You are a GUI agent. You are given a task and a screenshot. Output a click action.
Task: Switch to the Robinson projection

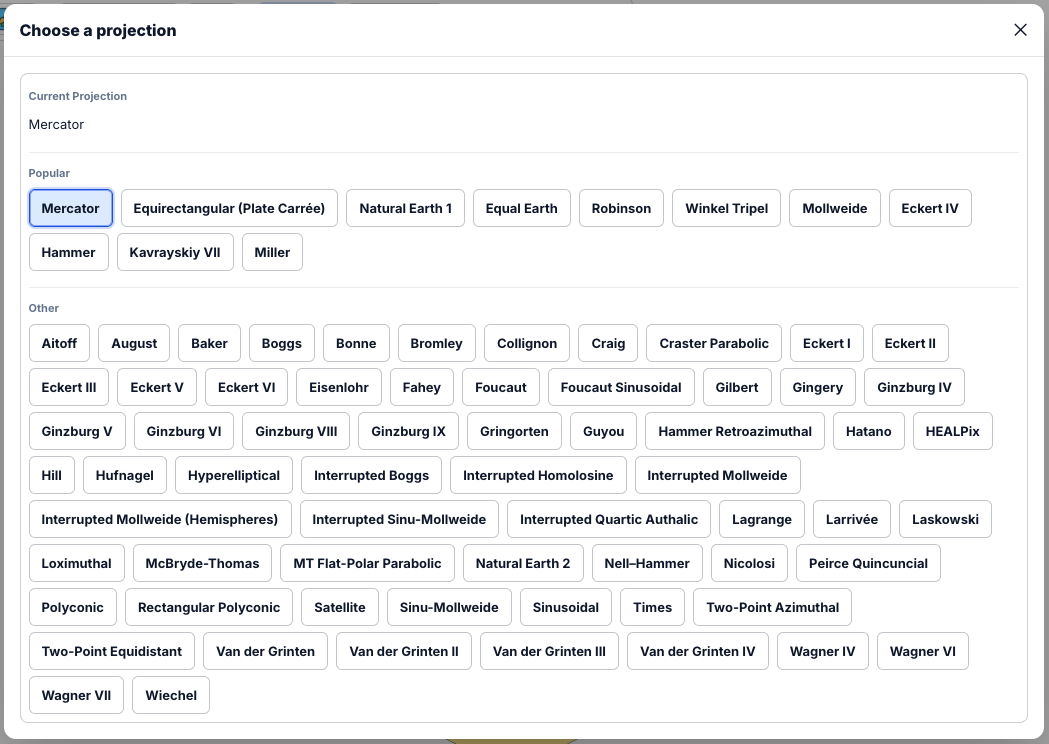coord(621,208)
